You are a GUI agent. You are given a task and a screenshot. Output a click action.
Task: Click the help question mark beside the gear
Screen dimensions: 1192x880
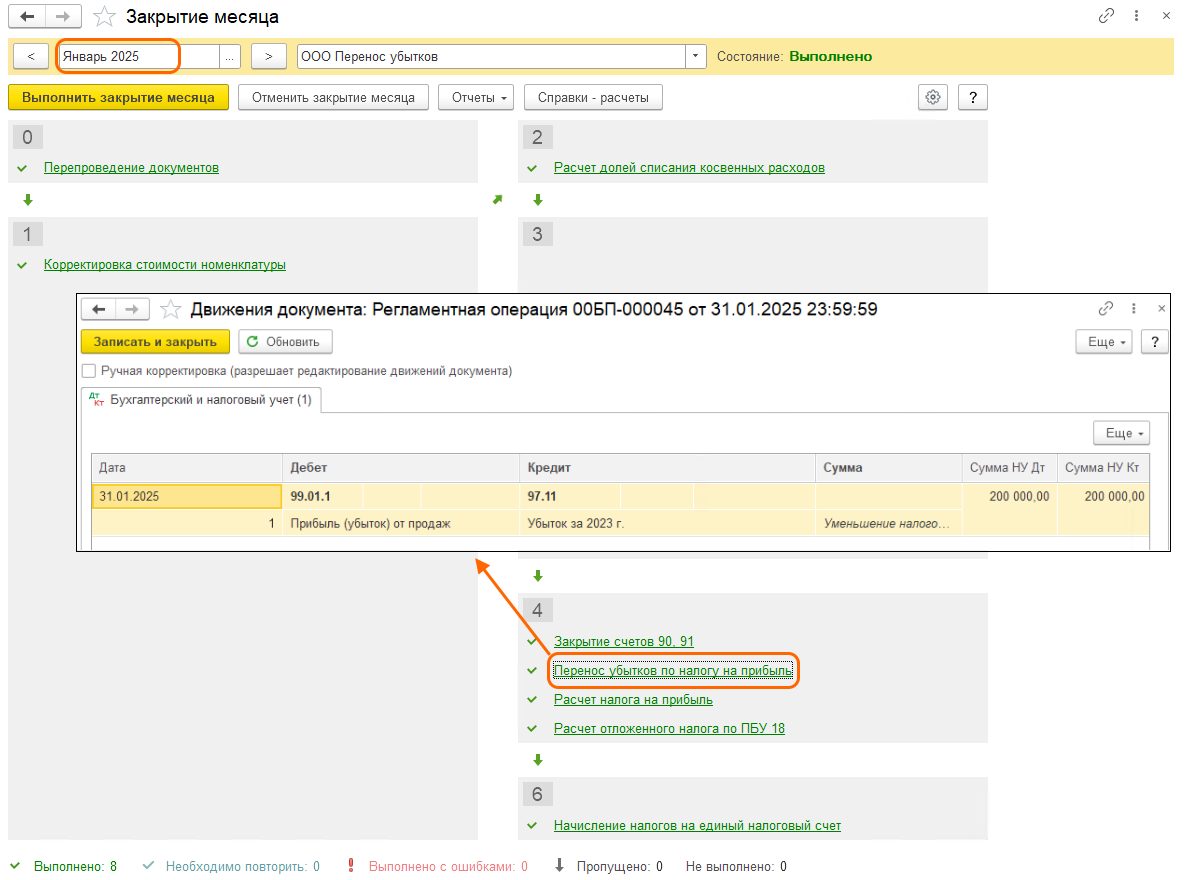point(973,97)
